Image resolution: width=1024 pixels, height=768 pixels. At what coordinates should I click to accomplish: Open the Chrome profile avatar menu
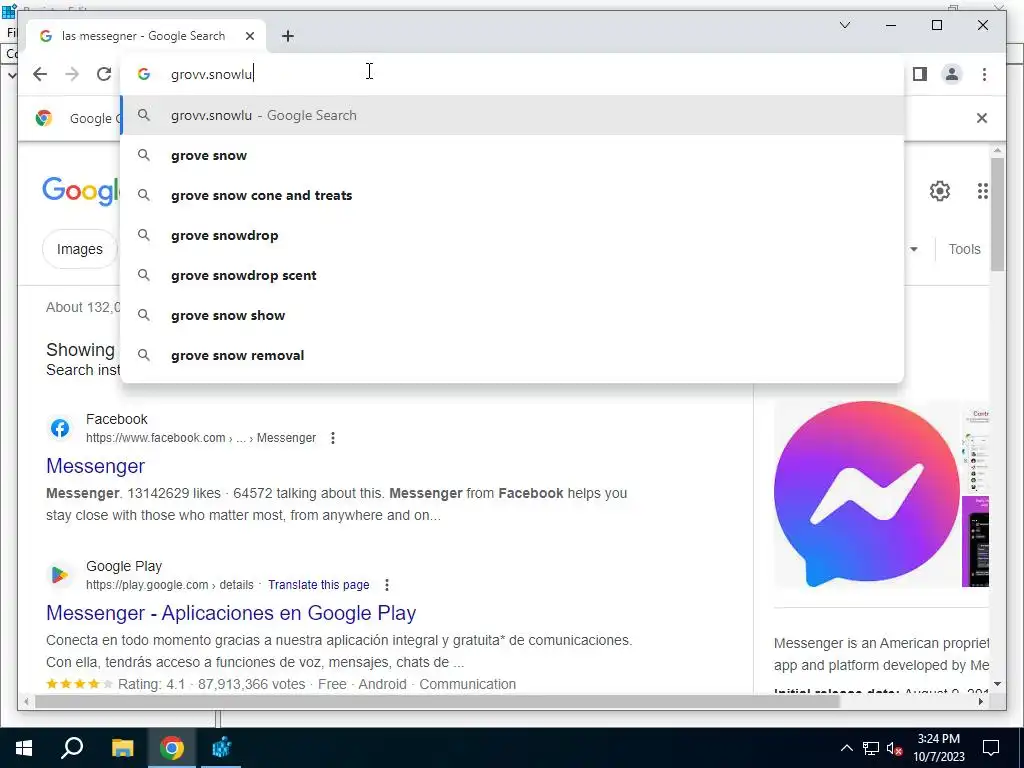coord(952,74)
